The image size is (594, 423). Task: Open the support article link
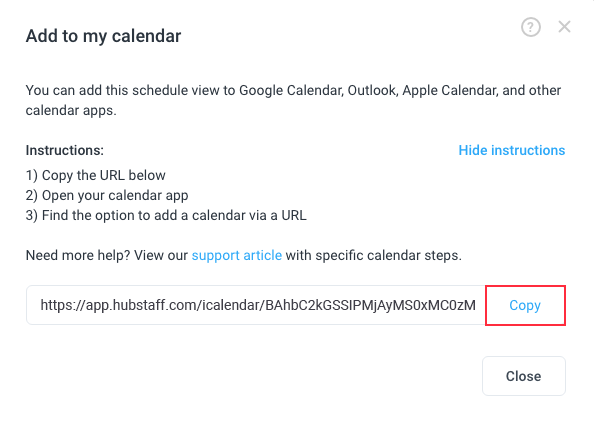coord(237,256)
